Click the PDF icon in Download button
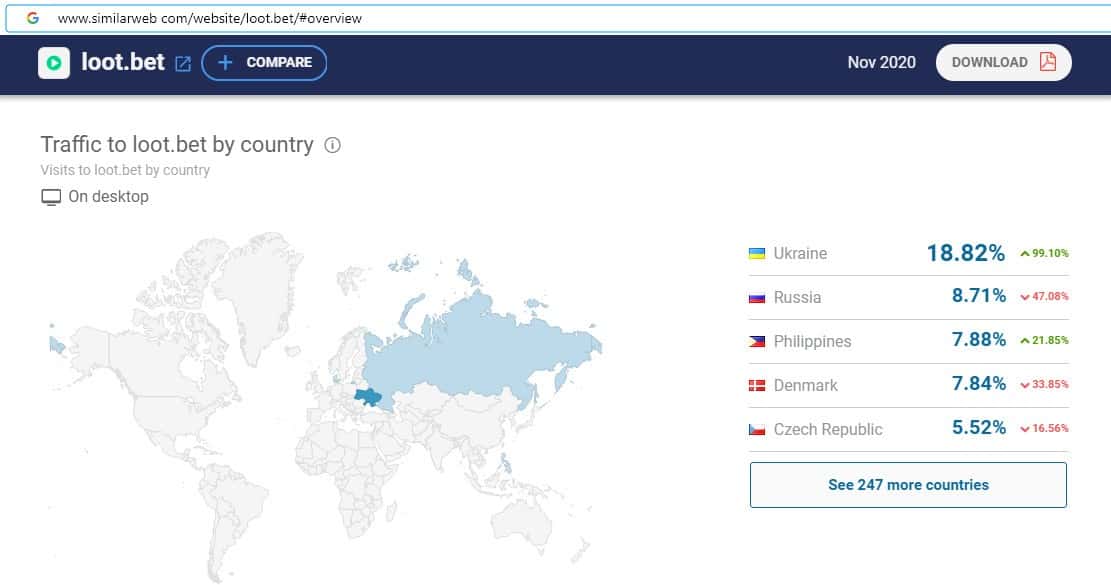This screenshot has height=585, width=1111. pyautogui.click(x=1048, y=62)
